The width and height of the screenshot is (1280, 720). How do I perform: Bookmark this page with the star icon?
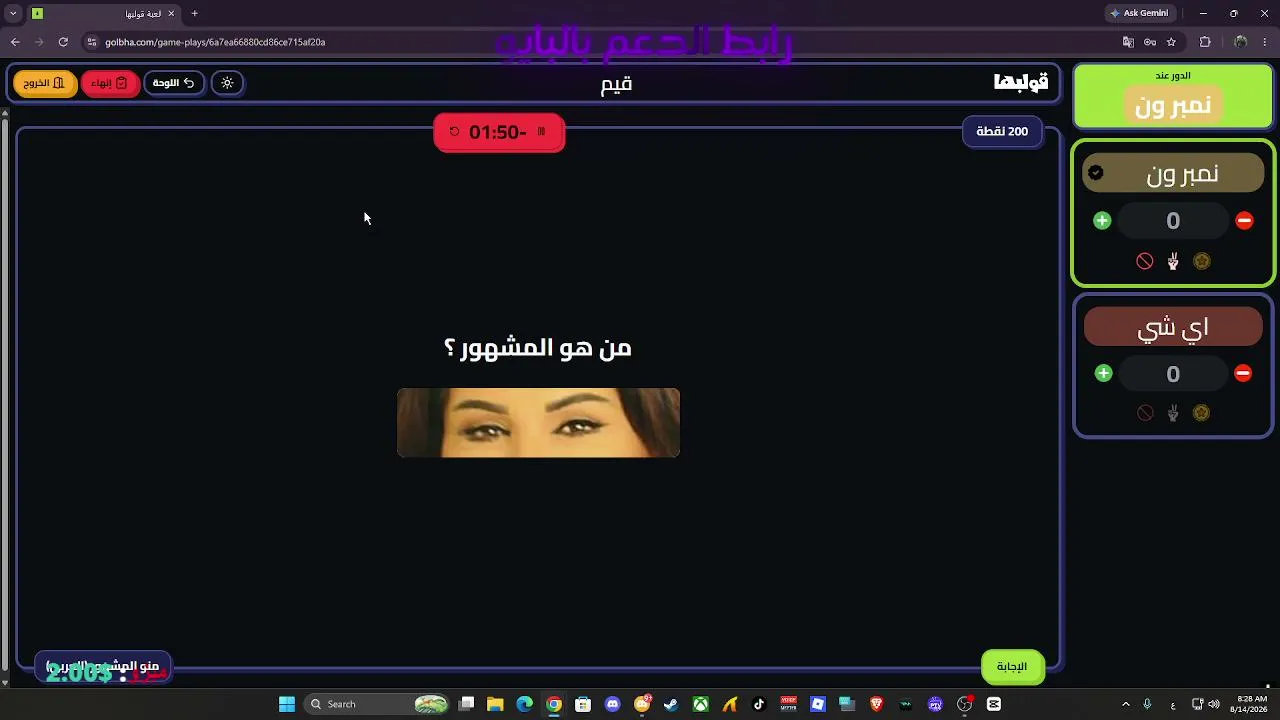(x=1171, y=42)
